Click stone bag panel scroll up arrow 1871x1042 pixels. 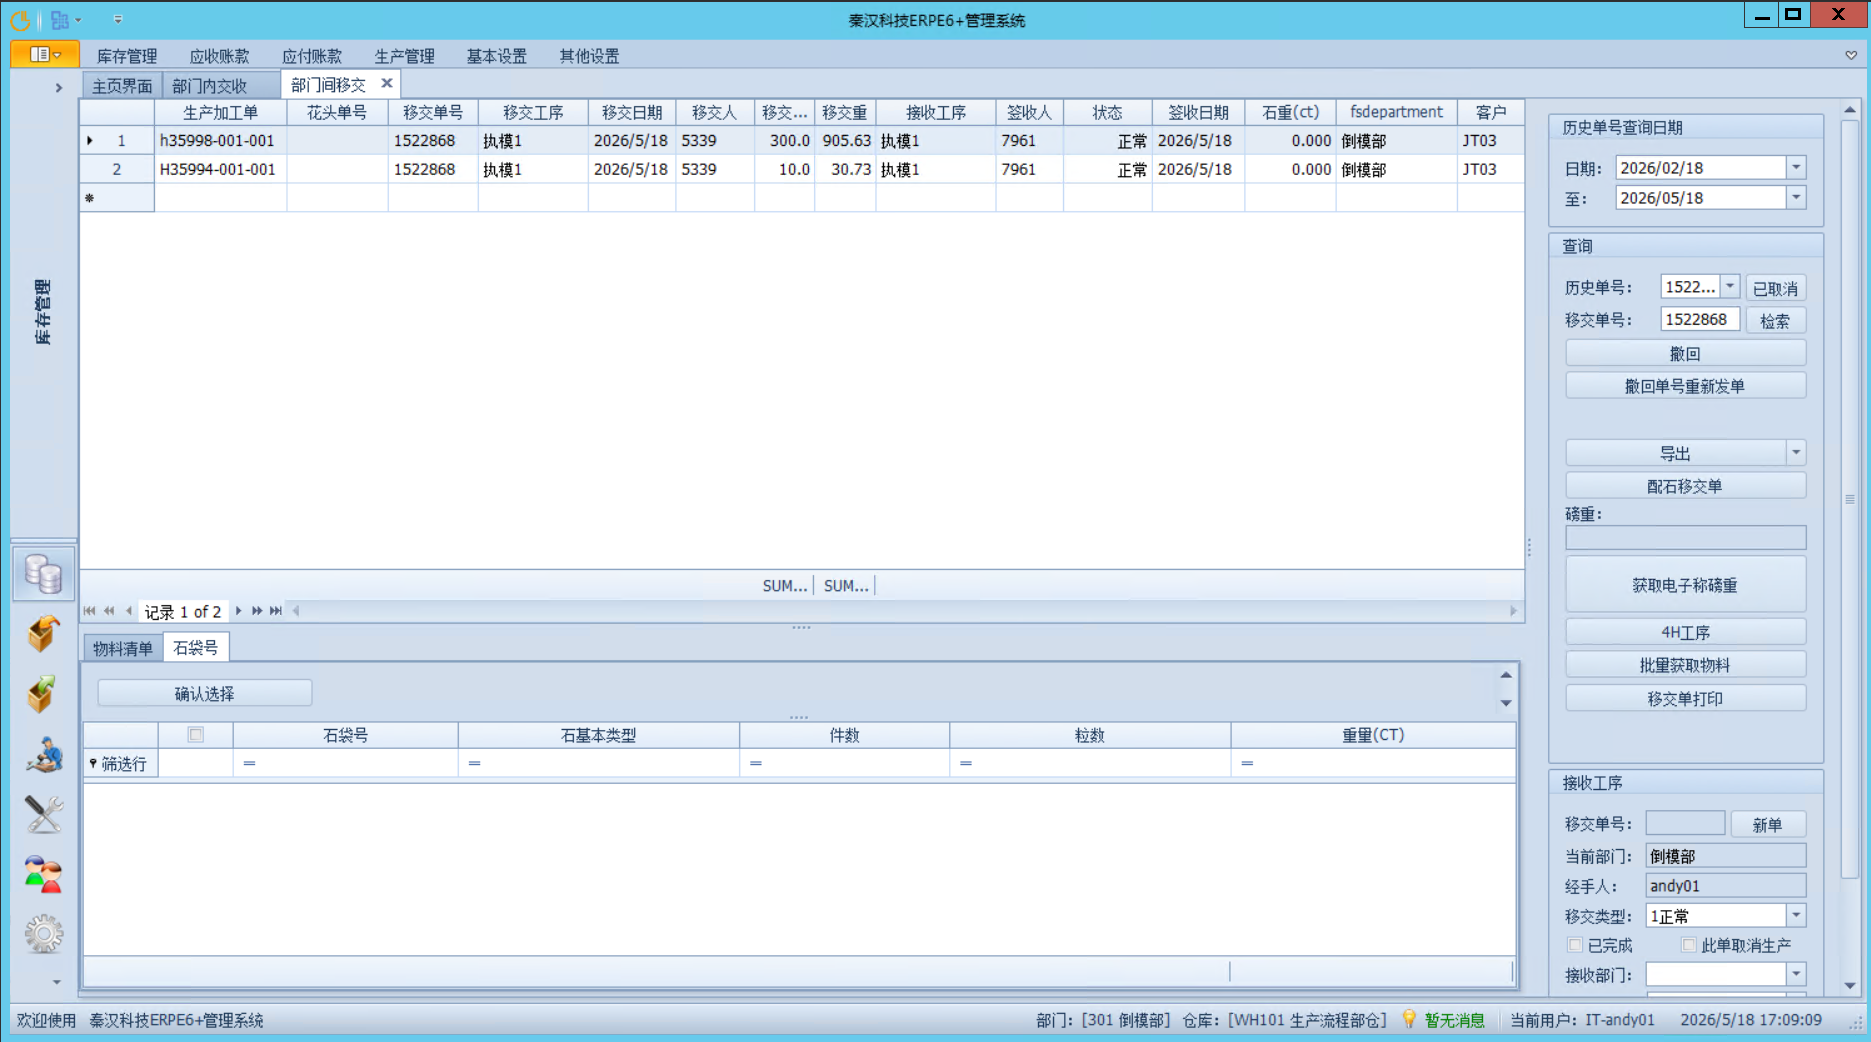coord(1506,675)
